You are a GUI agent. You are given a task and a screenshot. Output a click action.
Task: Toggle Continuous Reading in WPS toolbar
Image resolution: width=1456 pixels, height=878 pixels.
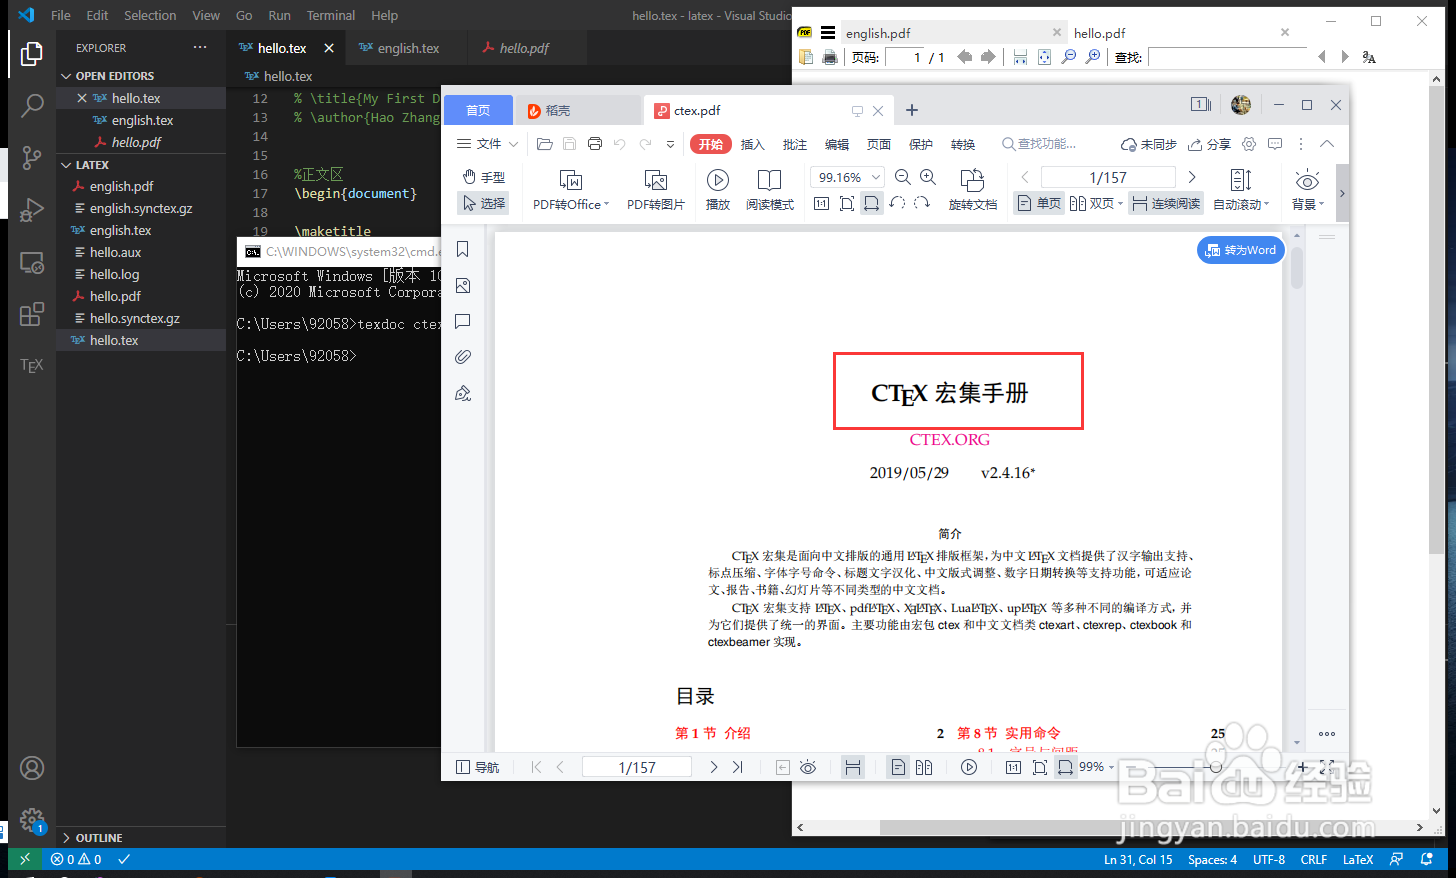(1166, 203)
